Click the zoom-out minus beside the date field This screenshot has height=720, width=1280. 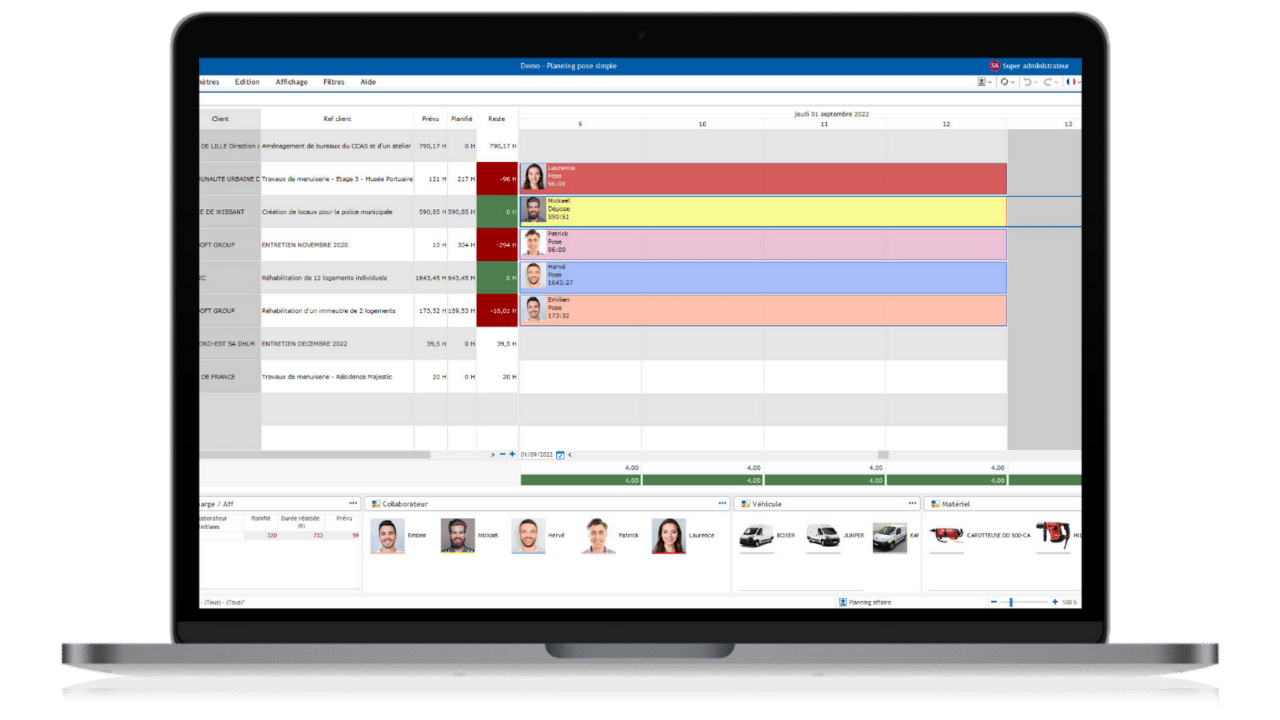(x=502, y=455)
